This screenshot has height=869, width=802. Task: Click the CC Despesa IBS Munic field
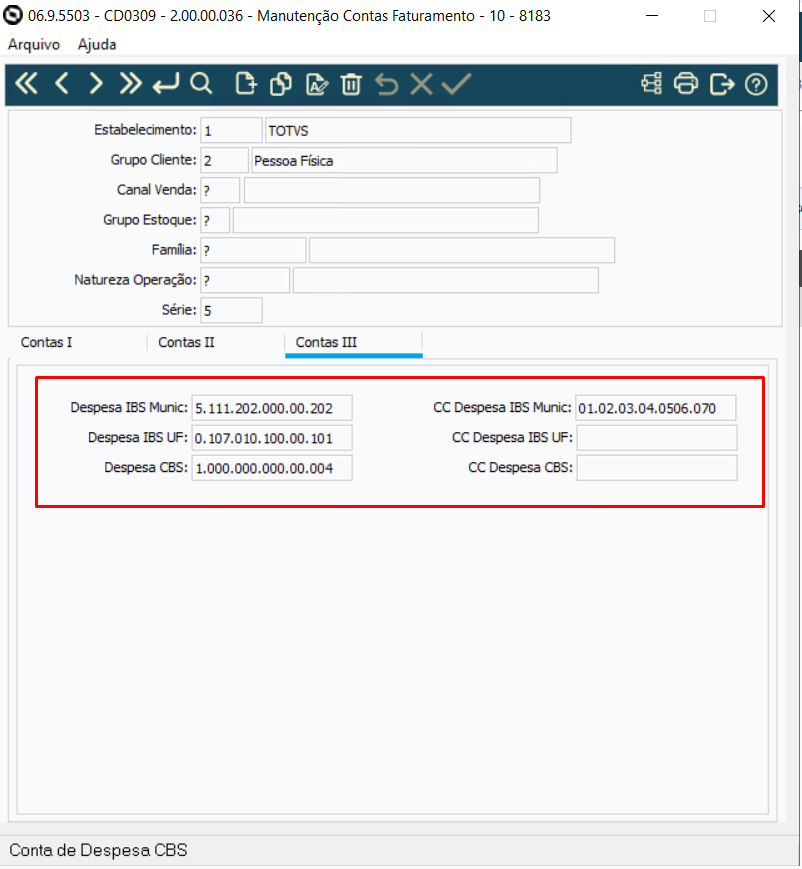coord(656,408)
